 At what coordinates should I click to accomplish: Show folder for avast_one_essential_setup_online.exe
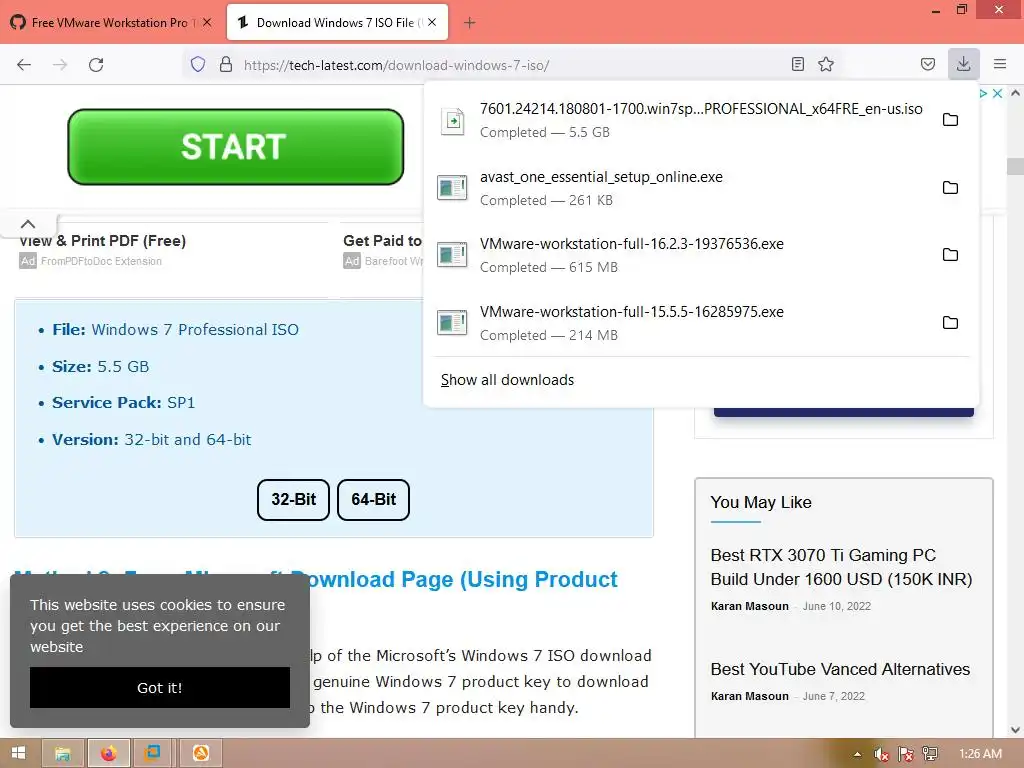[x=950, y=187]
